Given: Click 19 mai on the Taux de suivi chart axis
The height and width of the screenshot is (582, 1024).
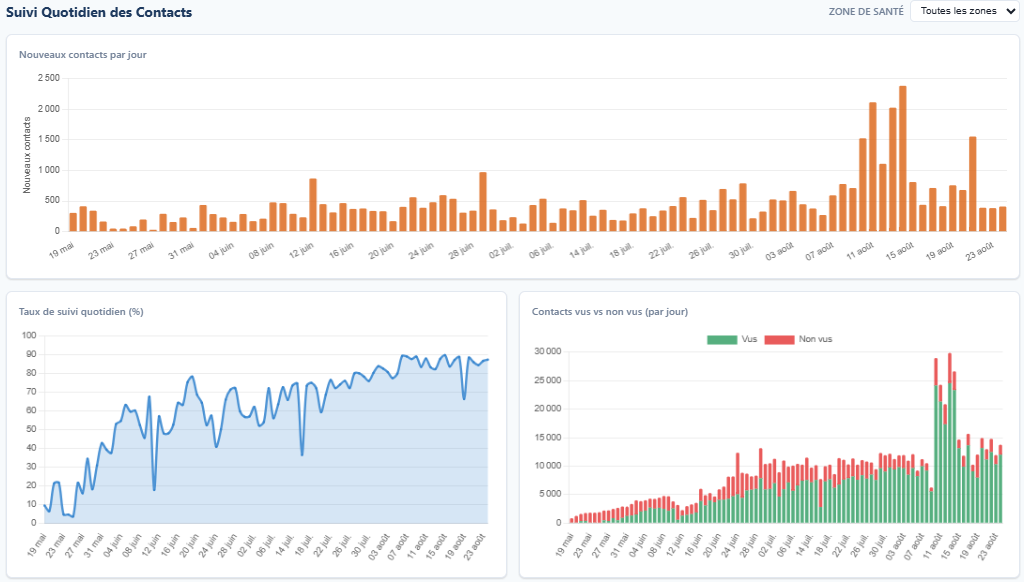Looking at the screenshot, I should tap(37, 545).
